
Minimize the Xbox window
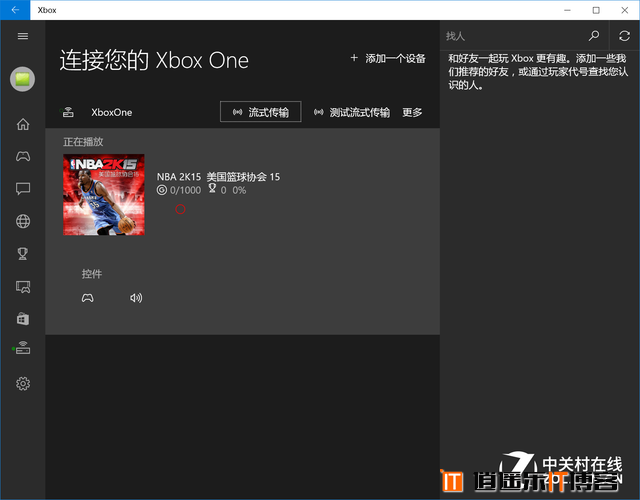point(567,10)
